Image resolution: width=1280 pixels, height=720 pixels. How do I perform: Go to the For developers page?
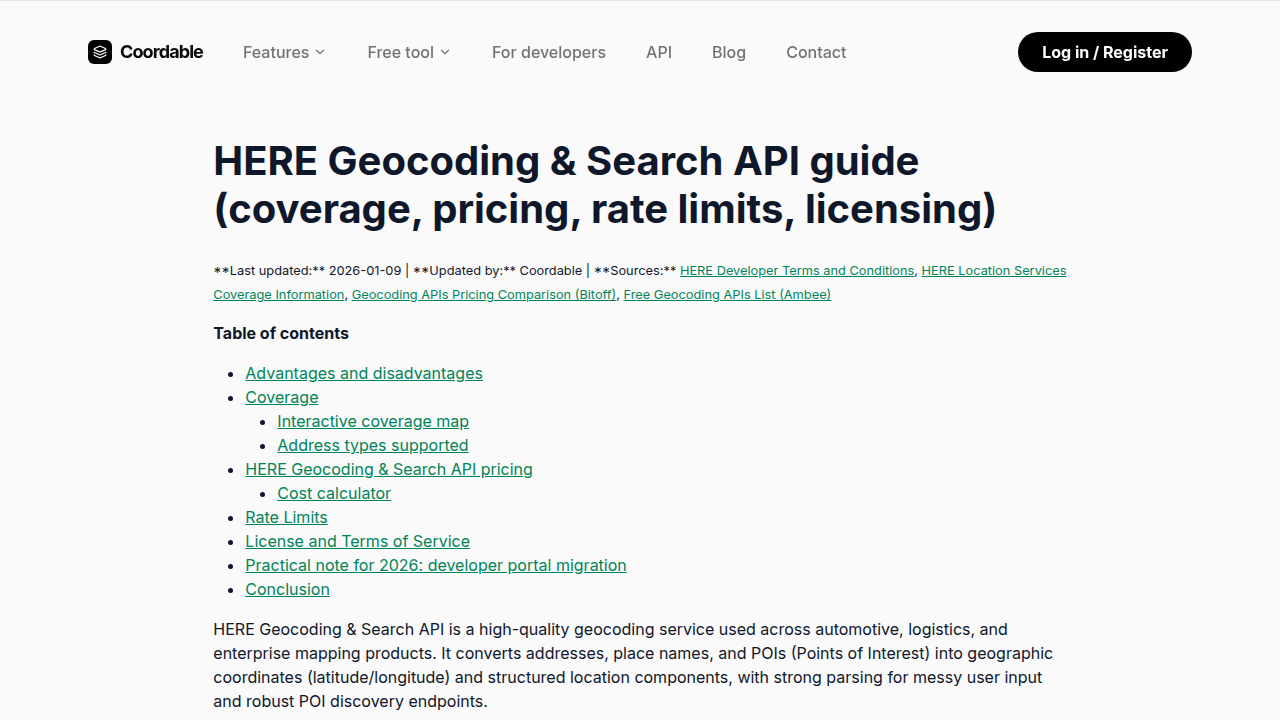pyautogui.click(x=549, y=52)
